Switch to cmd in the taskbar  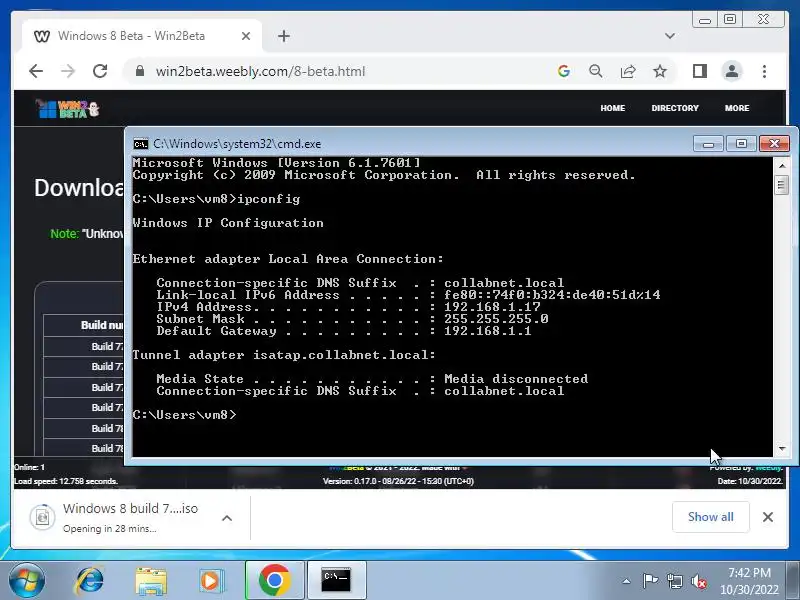coord(336,581)
